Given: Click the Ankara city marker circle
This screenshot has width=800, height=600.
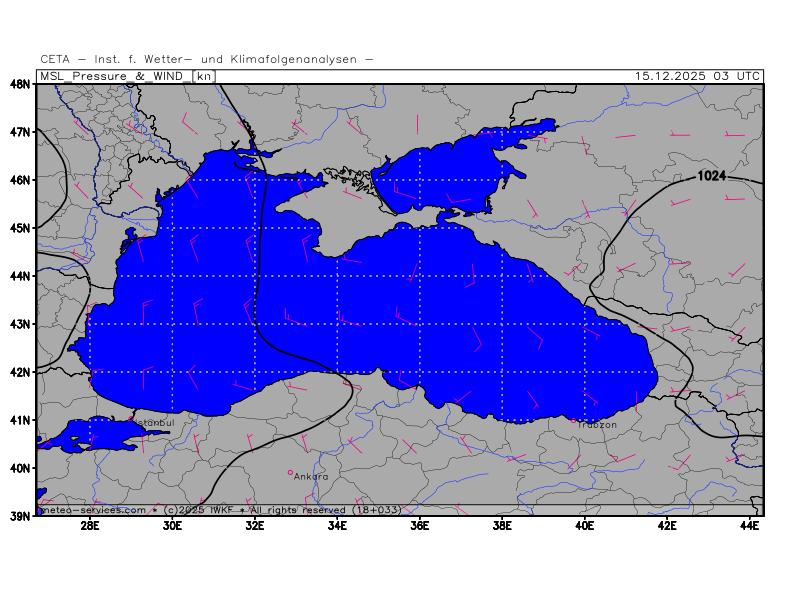Looking at the screenshot, I should (290, 472).
